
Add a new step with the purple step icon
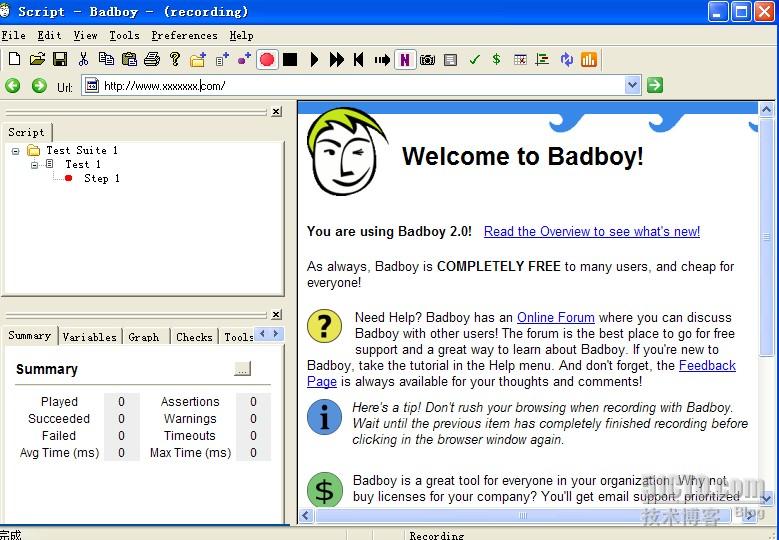click(244, 60)
